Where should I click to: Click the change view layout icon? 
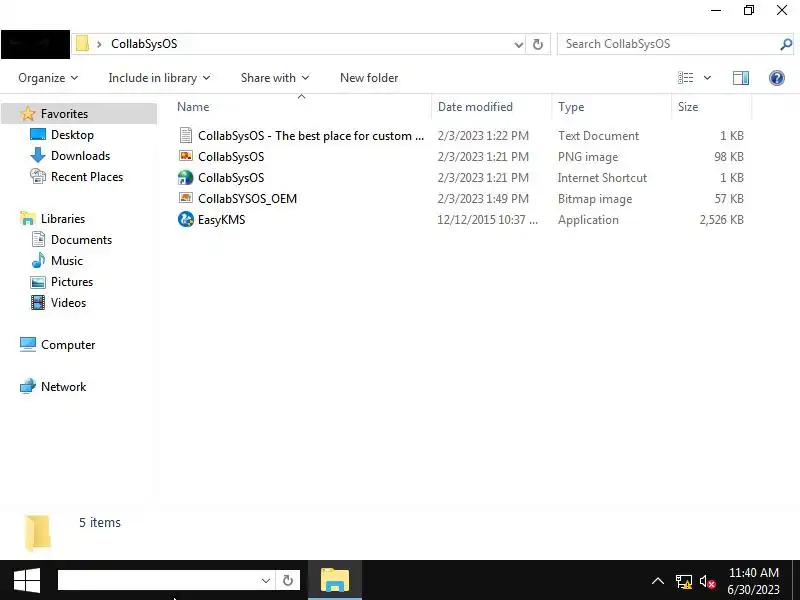pos(685,78)
